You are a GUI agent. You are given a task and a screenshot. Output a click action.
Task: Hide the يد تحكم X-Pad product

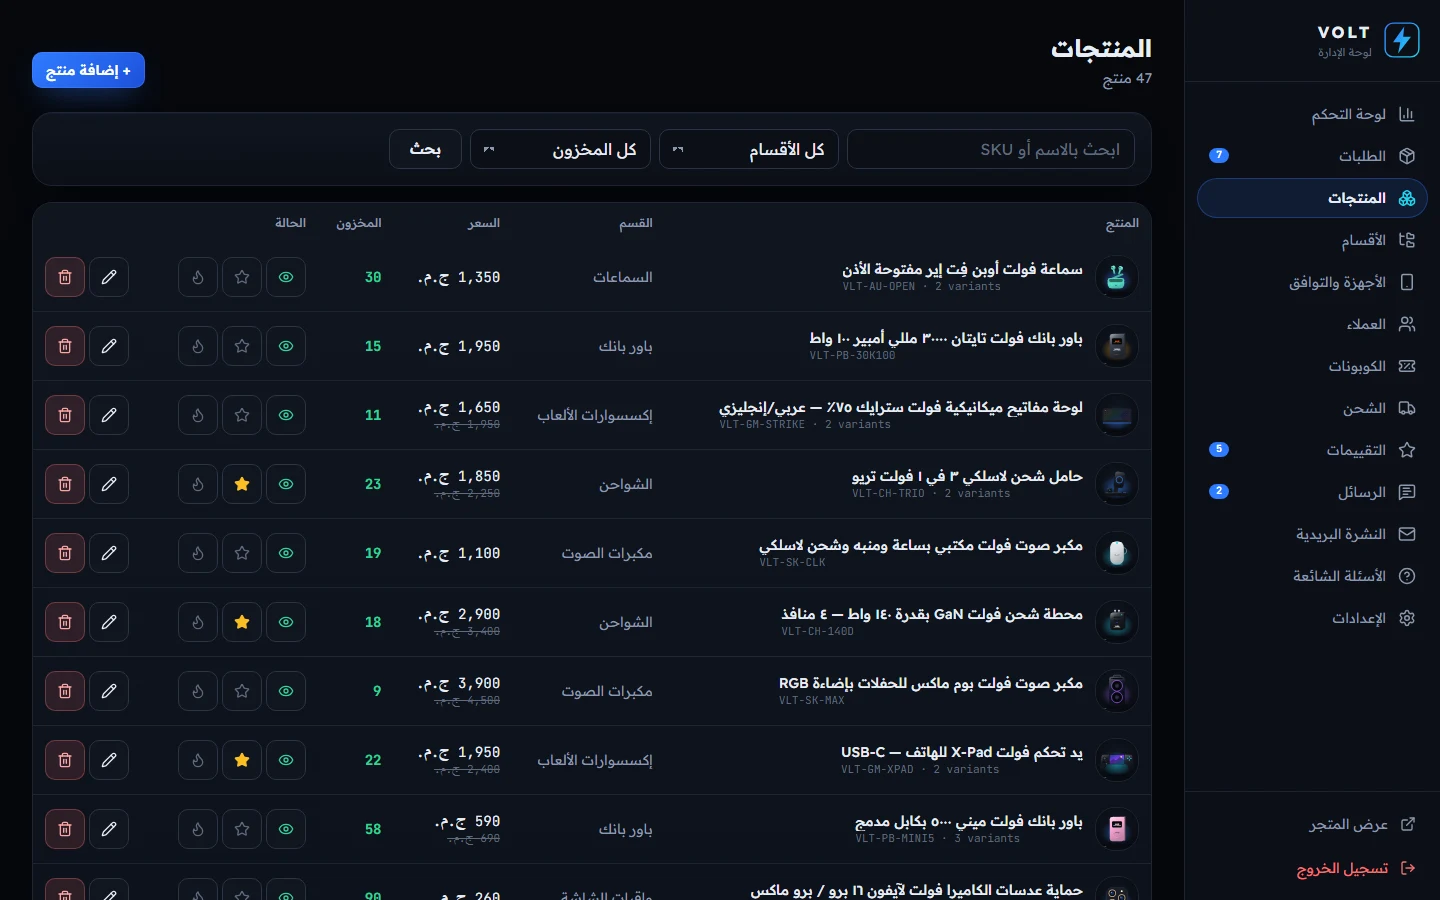286,760
